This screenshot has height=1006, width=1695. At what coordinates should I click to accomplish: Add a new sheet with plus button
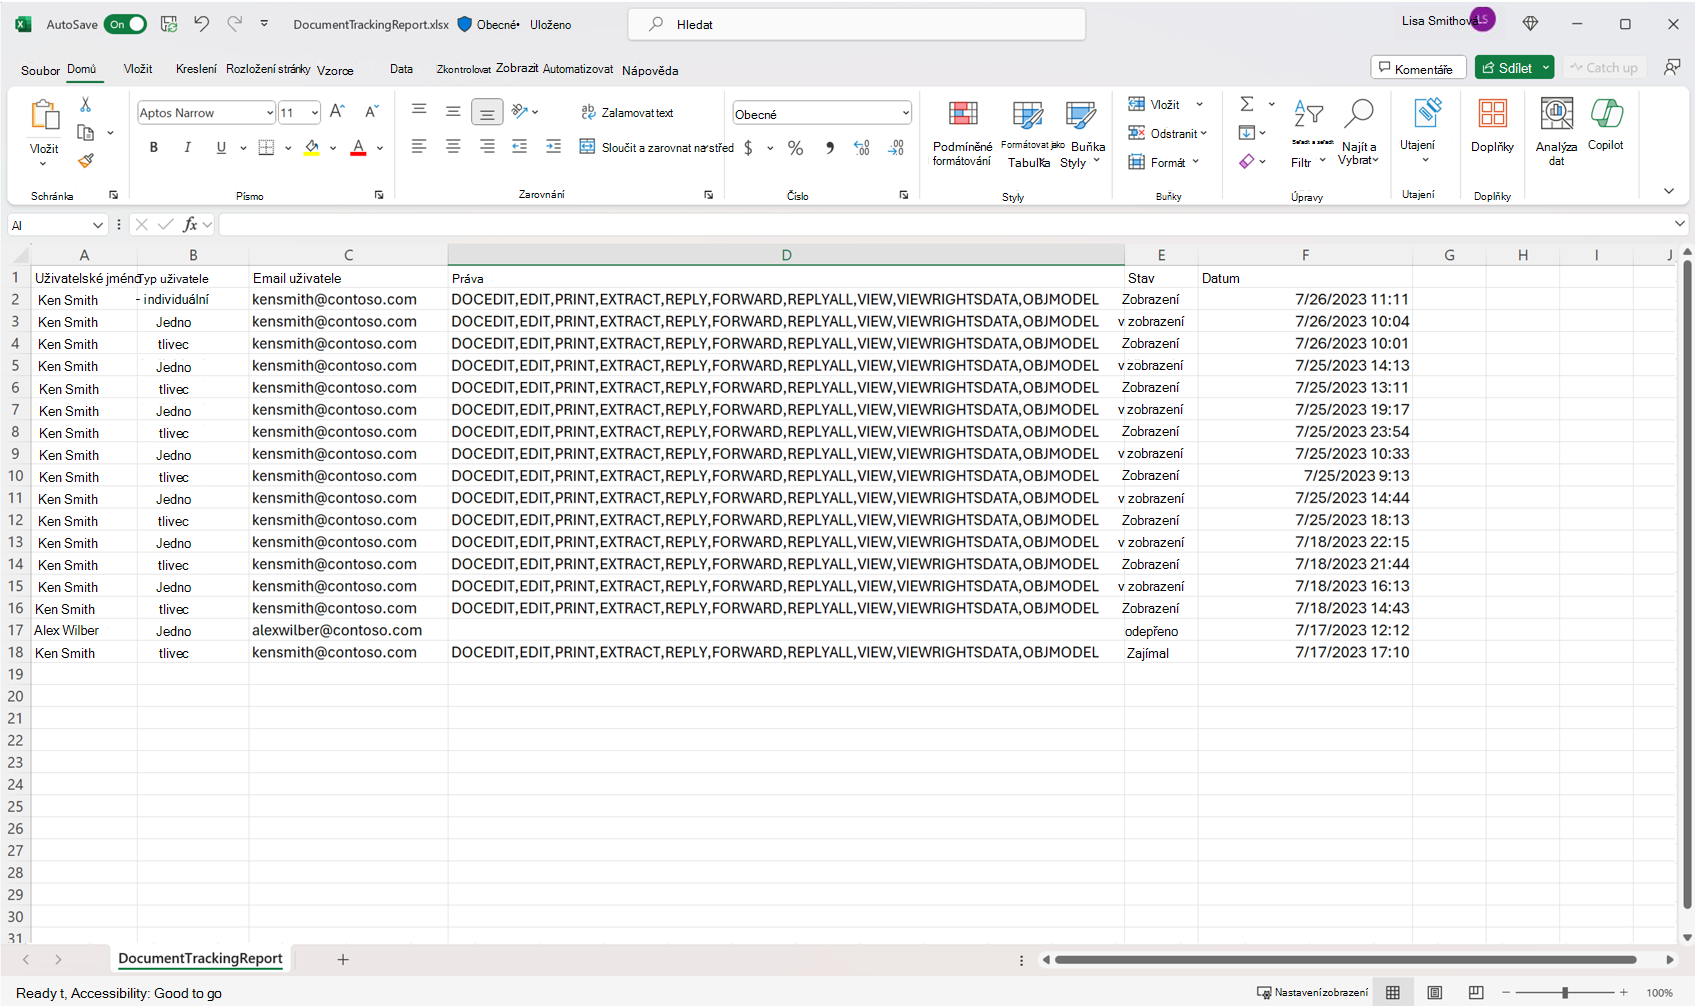343,959
